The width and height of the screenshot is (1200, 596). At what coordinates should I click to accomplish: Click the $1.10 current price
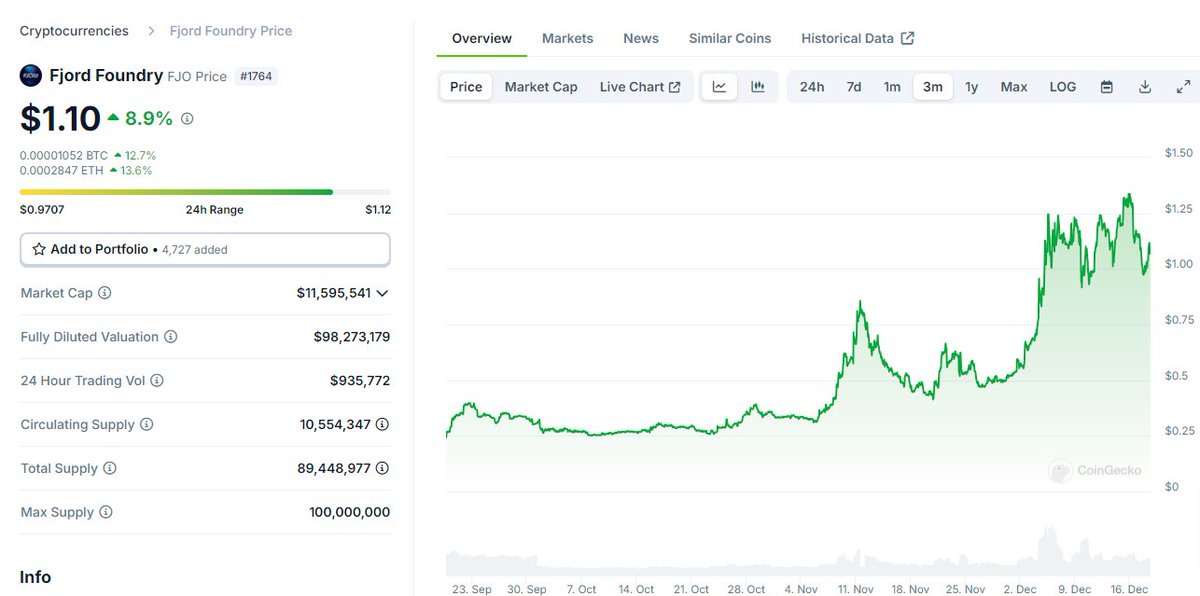pyautogui.click(x=60, y=118)
